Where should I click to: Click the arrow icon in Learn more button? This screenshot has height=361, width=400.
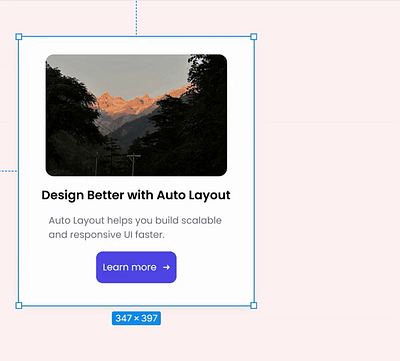166,267
